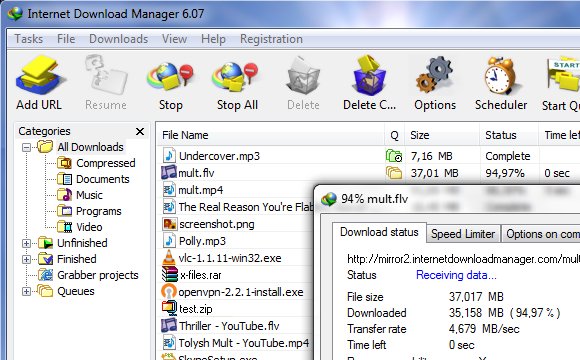Sort by the Status column header
This screenshot has height=360, width=580.
(x=509, y=135)
